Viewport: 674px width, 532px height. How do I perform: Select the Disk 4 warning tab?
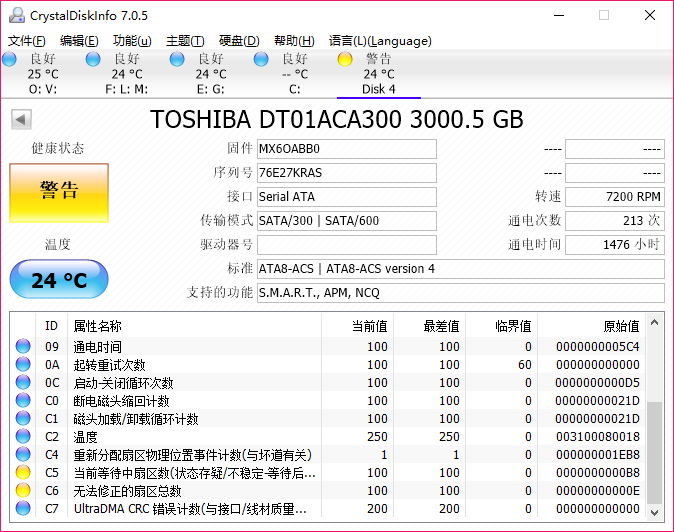pyautogui.click(x=379, y=74)
